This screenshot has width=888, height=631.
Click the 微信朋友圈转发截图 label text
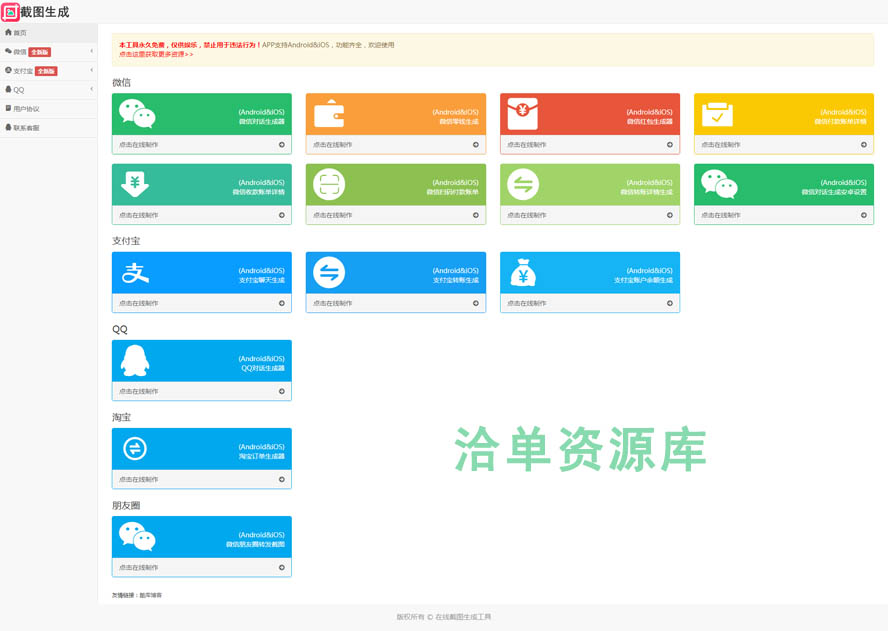(x=255, y=544)
